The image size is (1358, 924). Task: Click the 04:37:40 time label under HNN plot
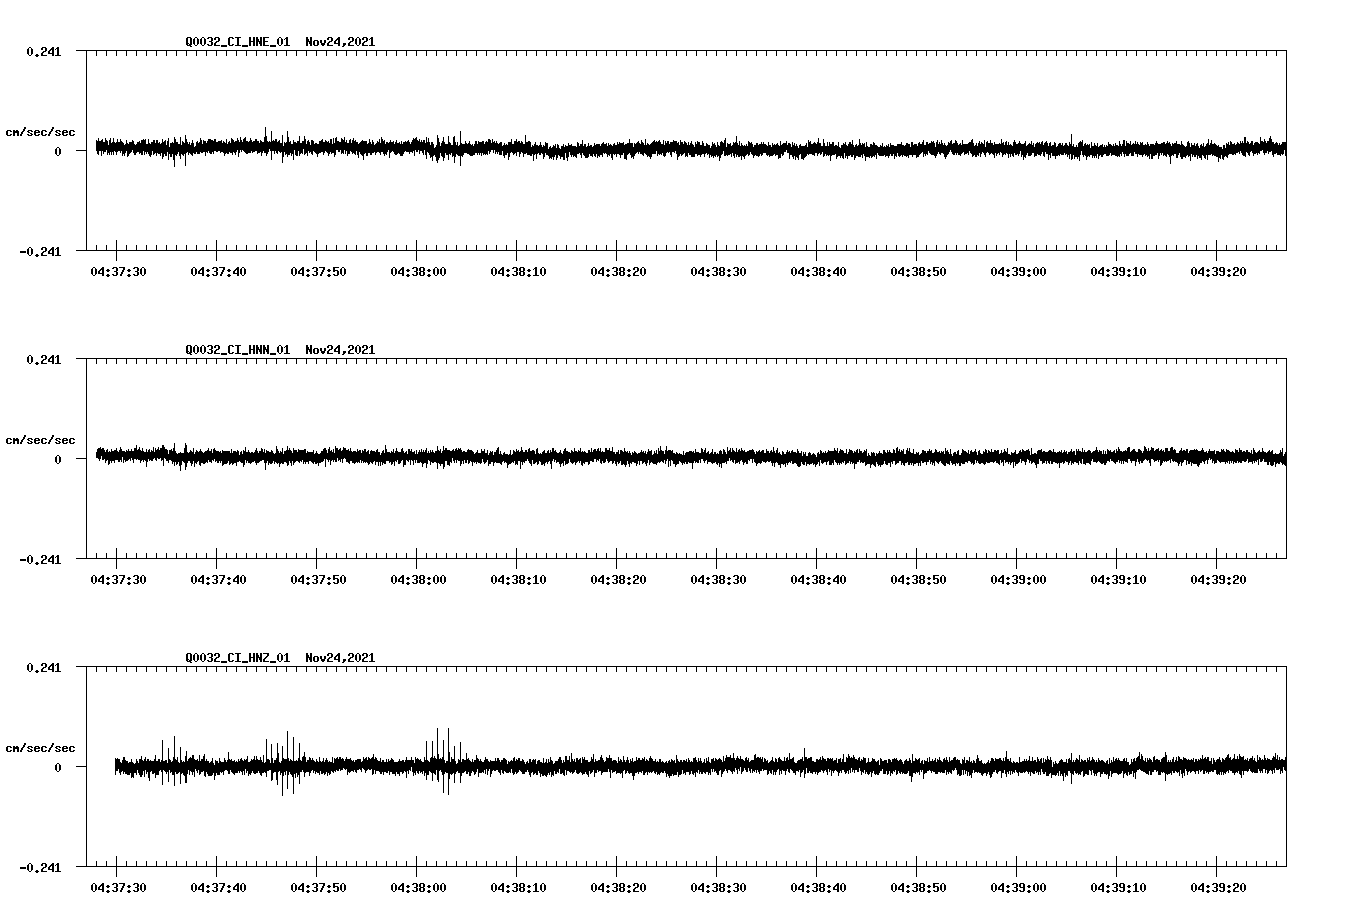(218, 579)
